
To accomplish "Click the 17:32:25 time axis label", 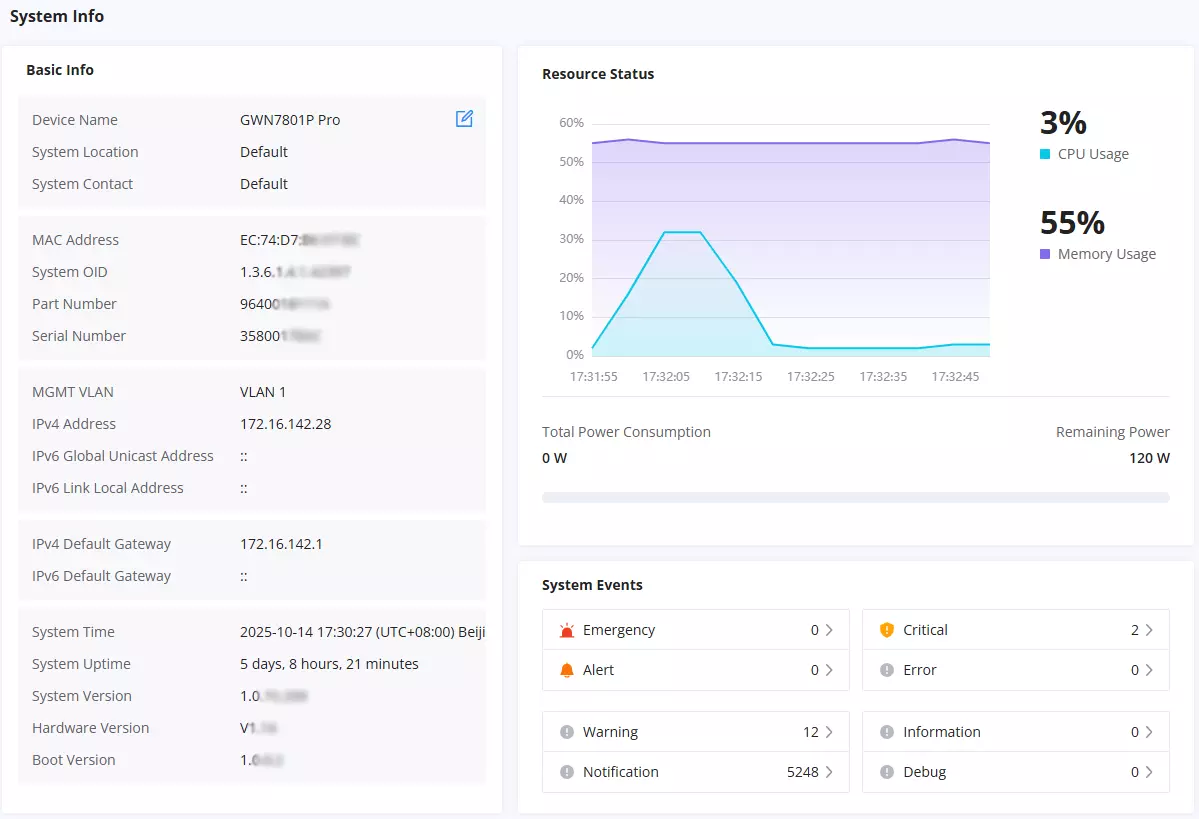I will pyautogui.click(x=811, y=376).
